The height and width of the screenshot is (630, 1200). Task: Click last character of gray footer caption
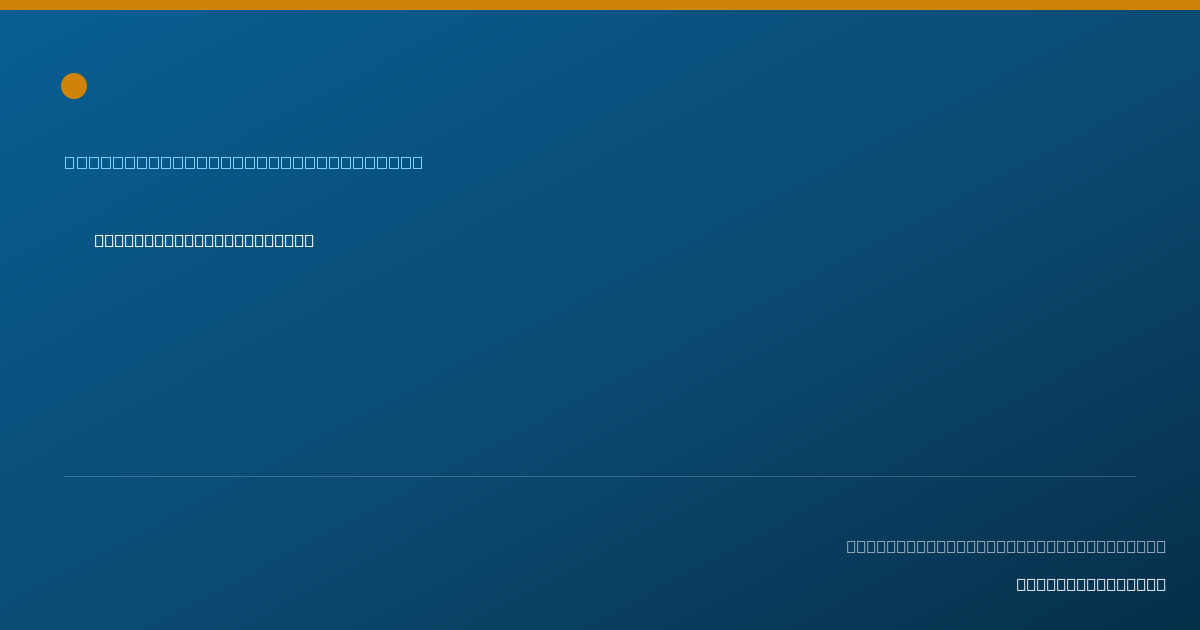[1161, 546]
